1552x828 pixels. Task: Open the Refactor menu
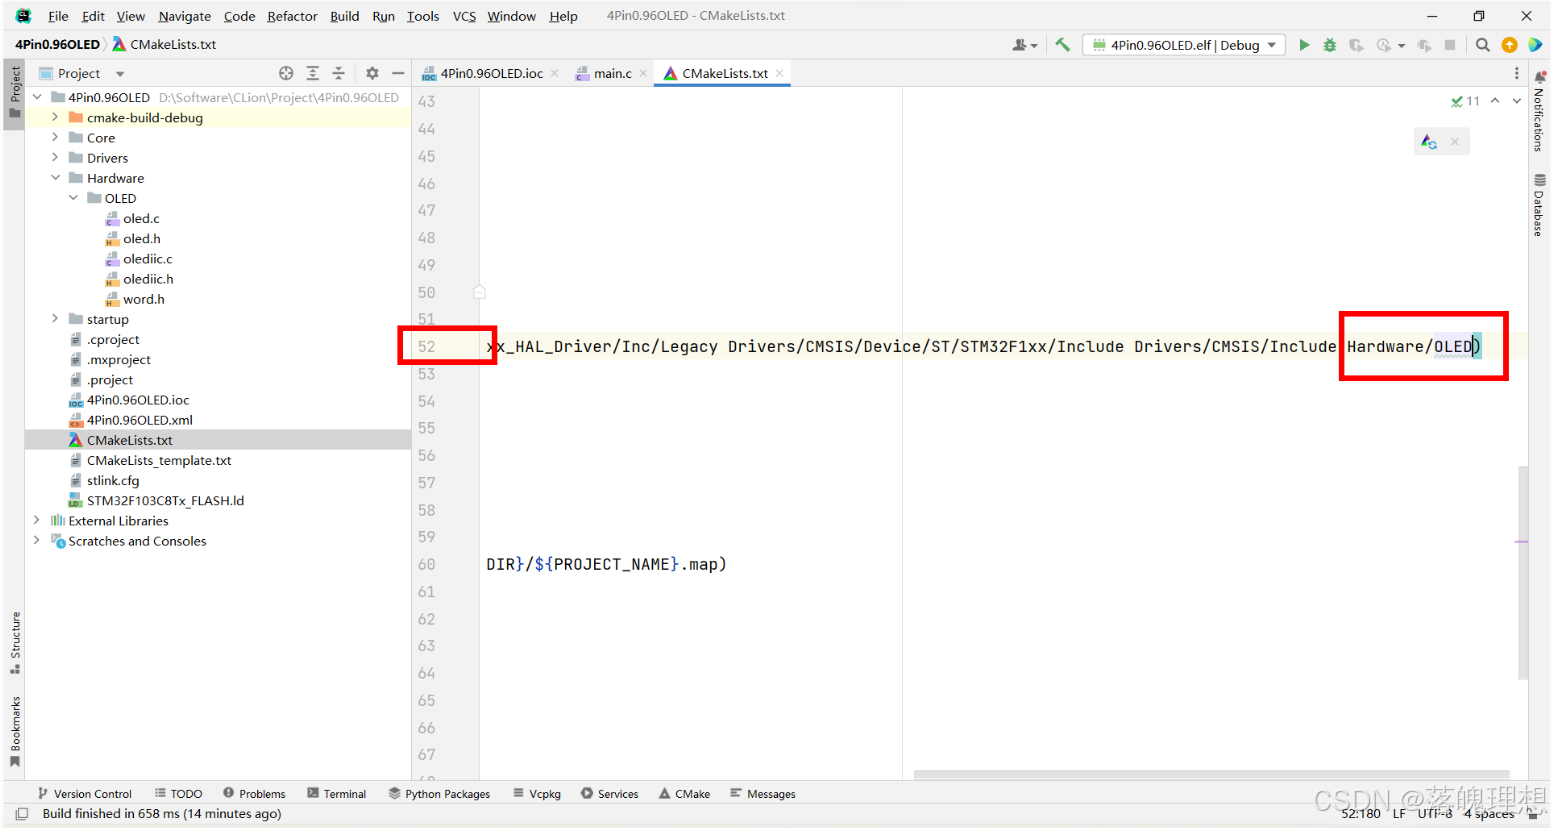(292, 16)
